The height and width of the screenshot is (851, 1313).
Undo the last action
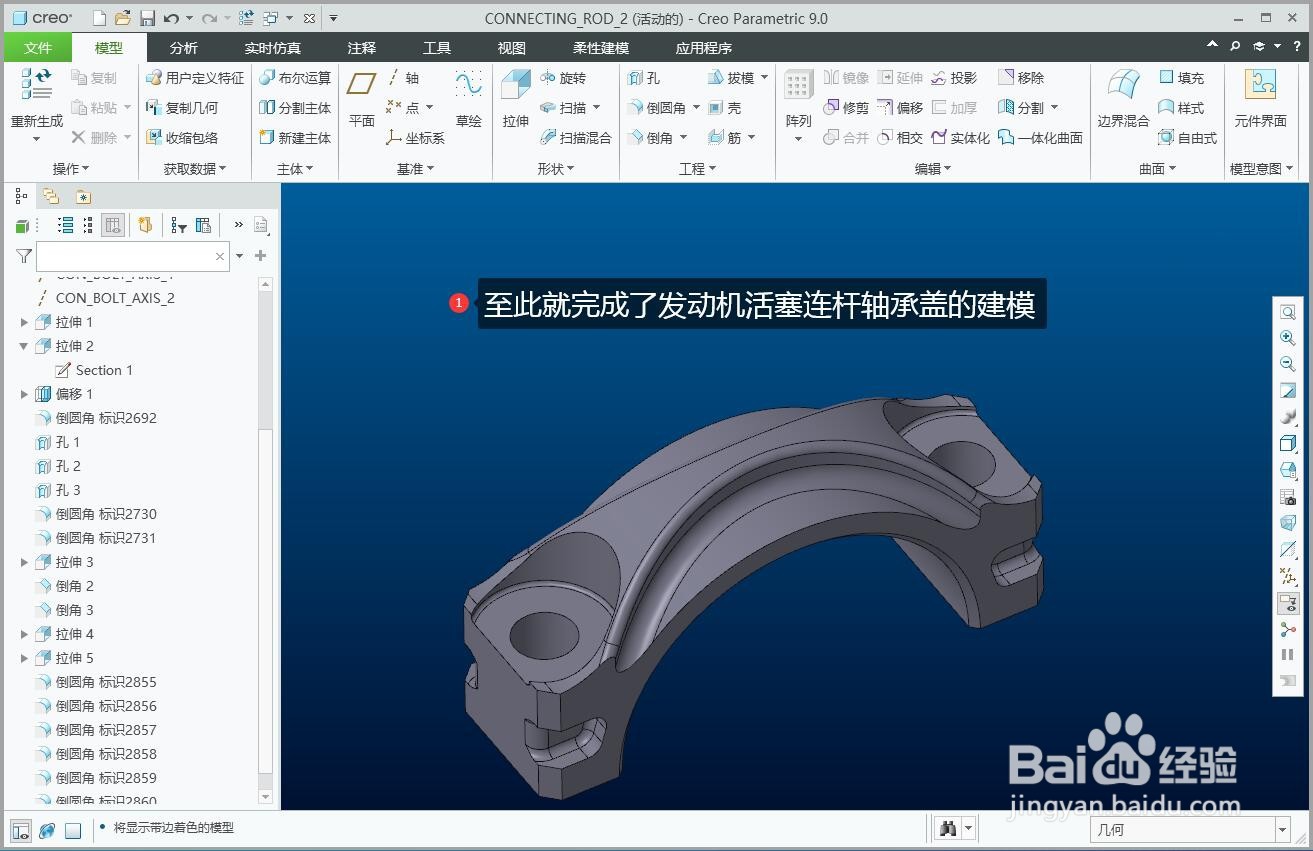pos(171,18)
